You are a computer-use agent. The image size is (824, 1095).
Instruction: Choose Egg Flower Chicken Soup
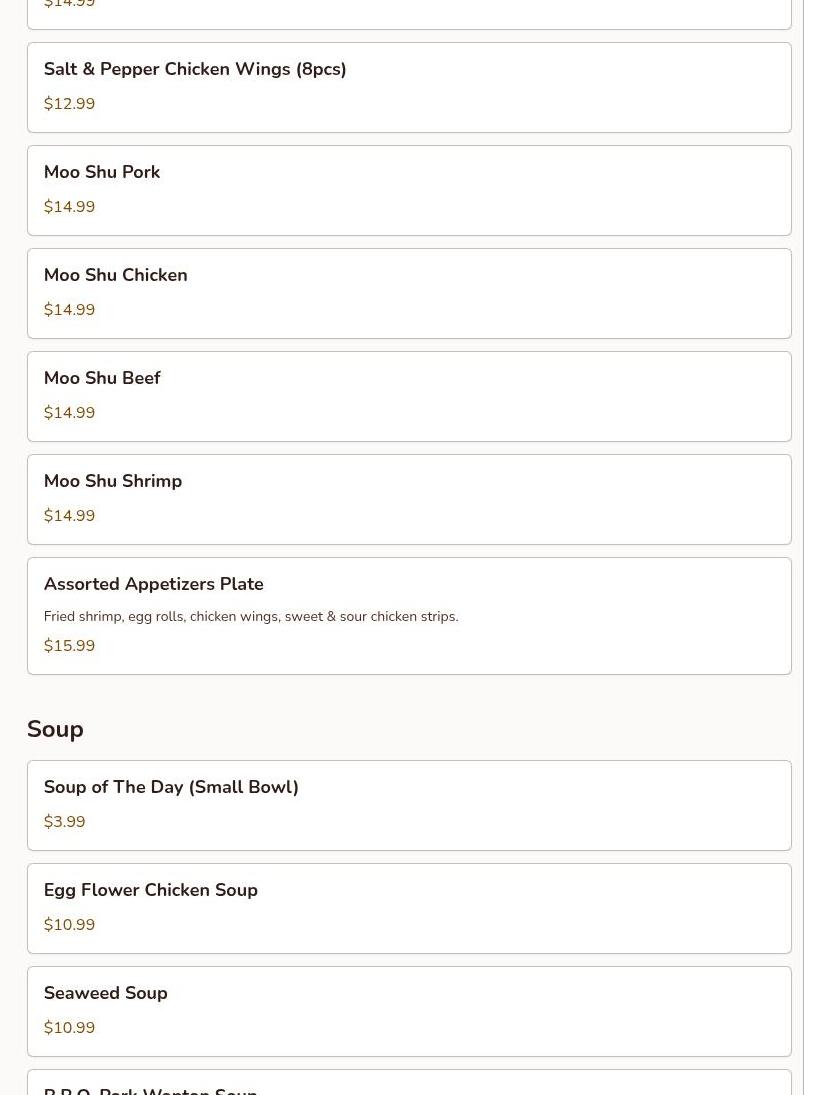click(x=408, y=908)
